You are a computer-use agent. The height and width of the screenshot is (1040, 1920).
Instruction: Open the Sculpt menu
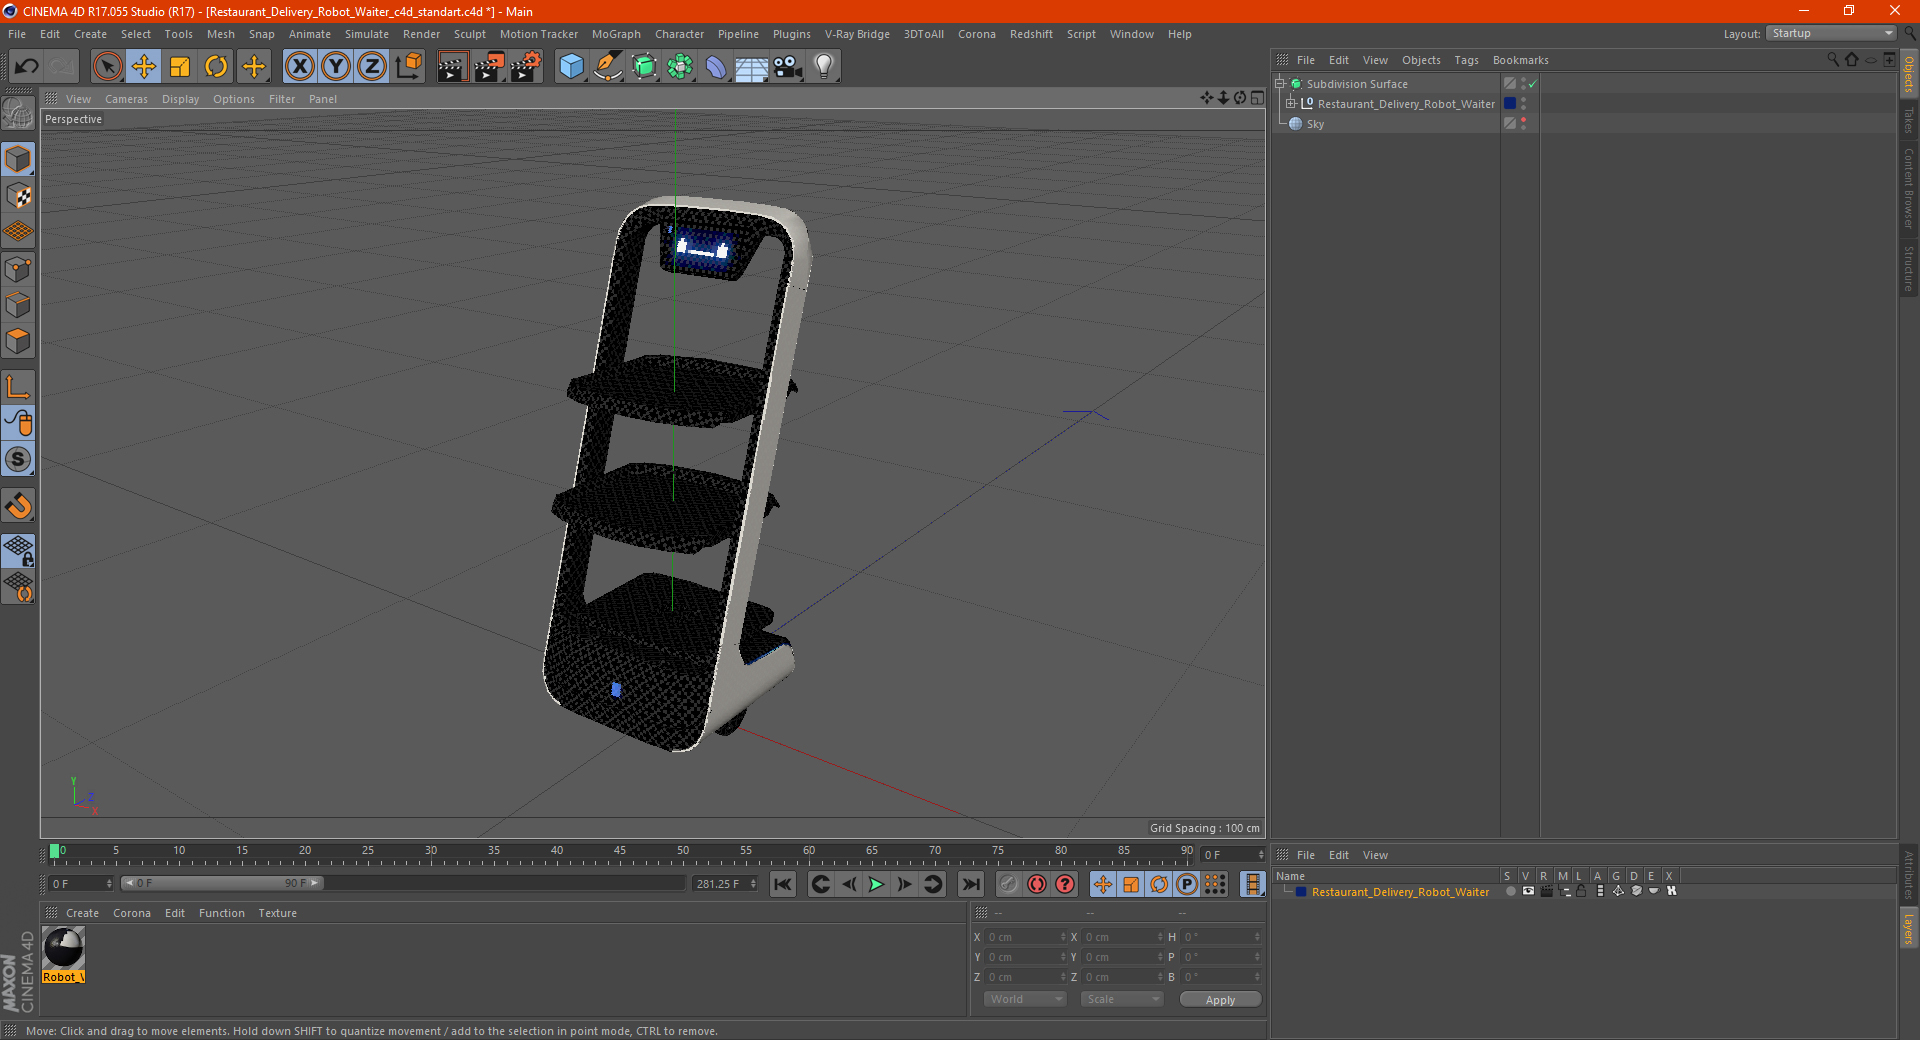(469, 34)
